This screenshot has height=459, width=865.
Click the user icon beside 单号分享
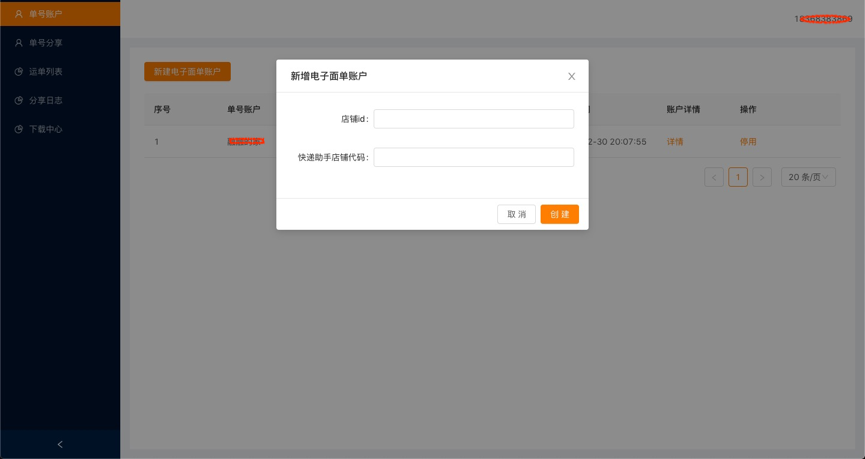(18, 42)
